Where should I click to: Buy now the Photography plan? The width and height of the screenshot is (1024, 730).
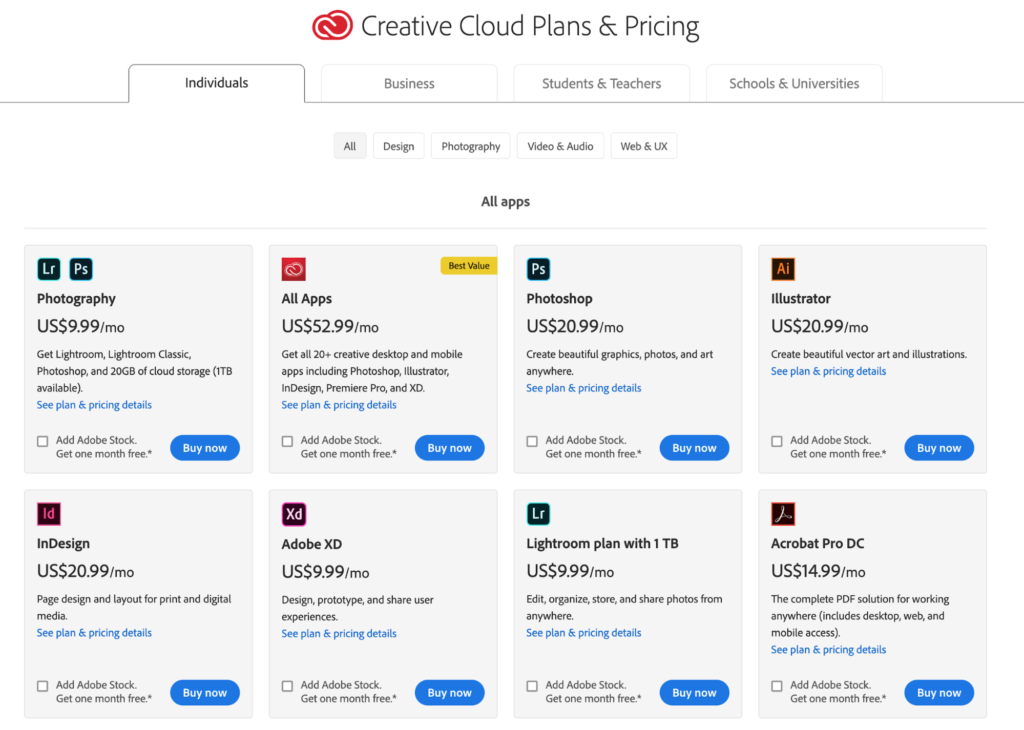tap(205, 448)
